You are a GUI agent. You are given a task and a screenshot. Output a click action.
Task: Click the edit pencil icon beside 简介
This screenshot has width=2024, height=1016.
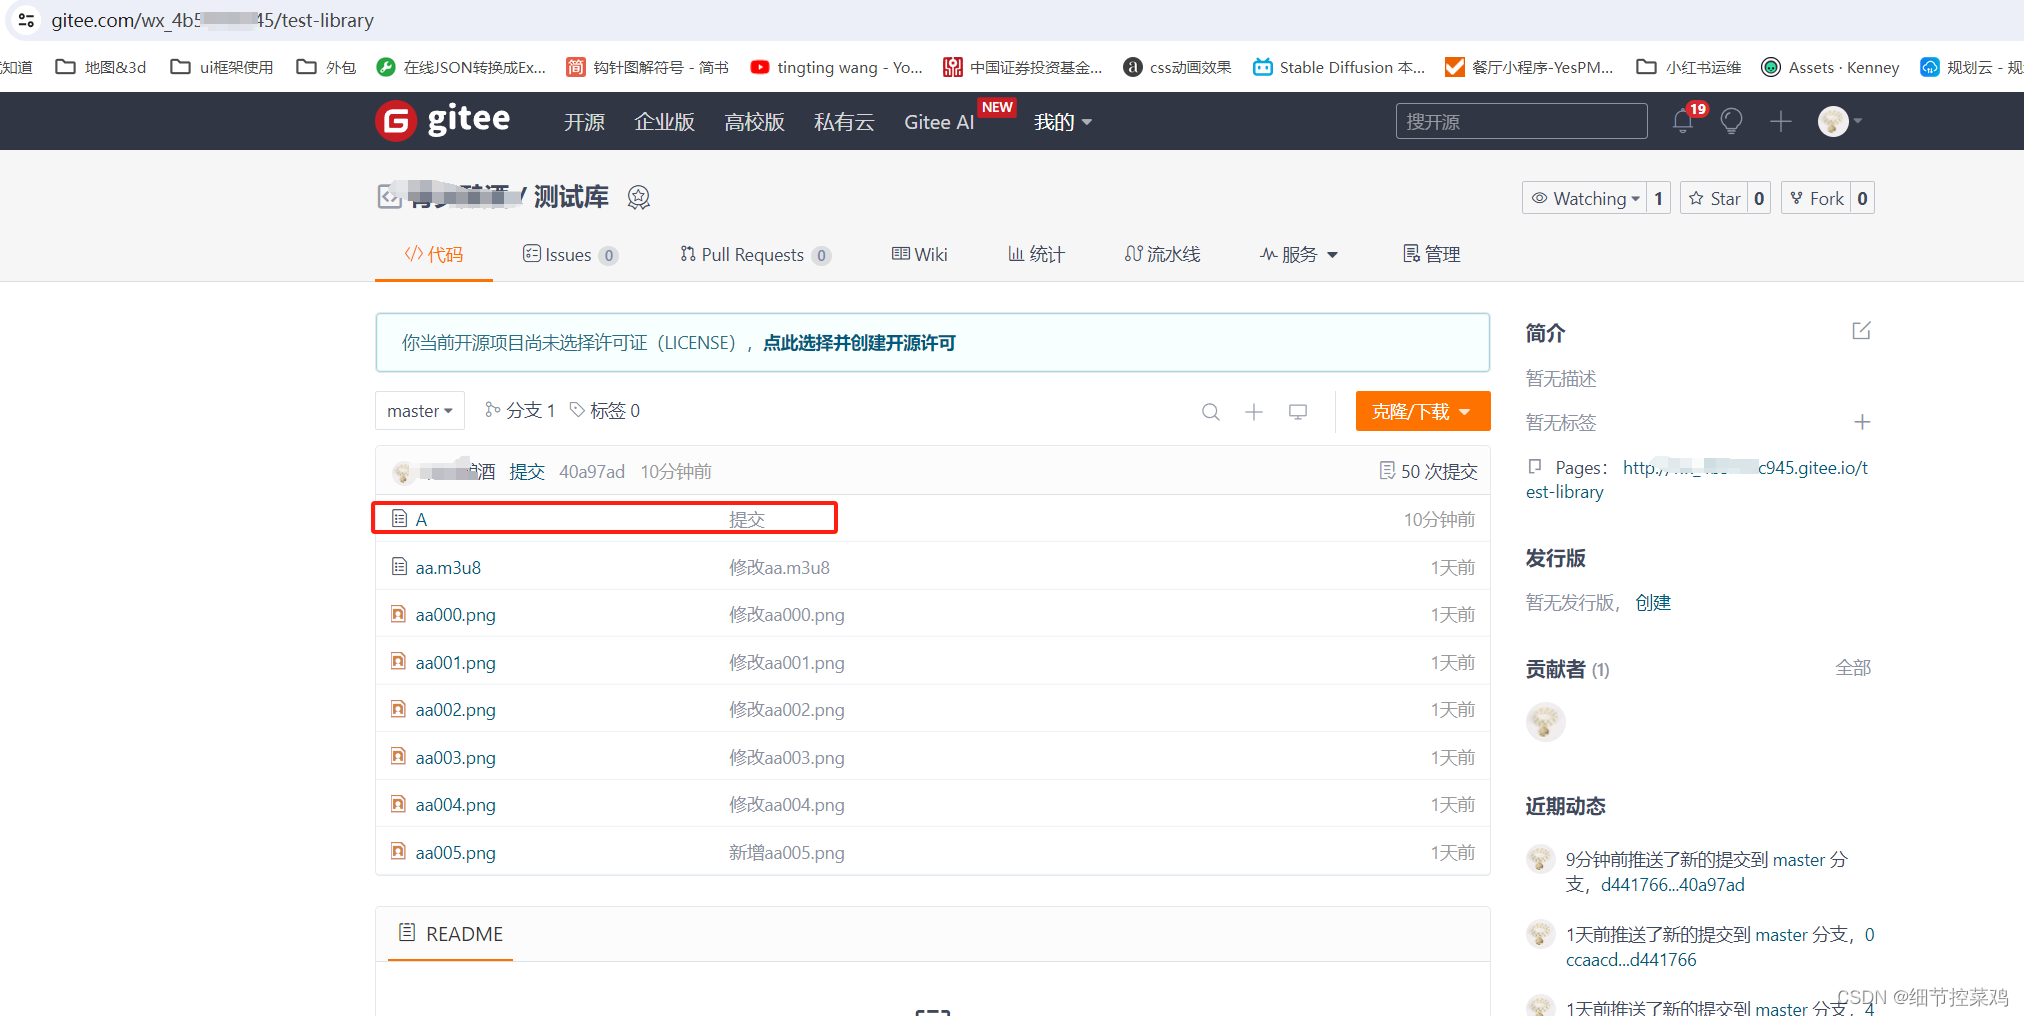click(1861, 330)
